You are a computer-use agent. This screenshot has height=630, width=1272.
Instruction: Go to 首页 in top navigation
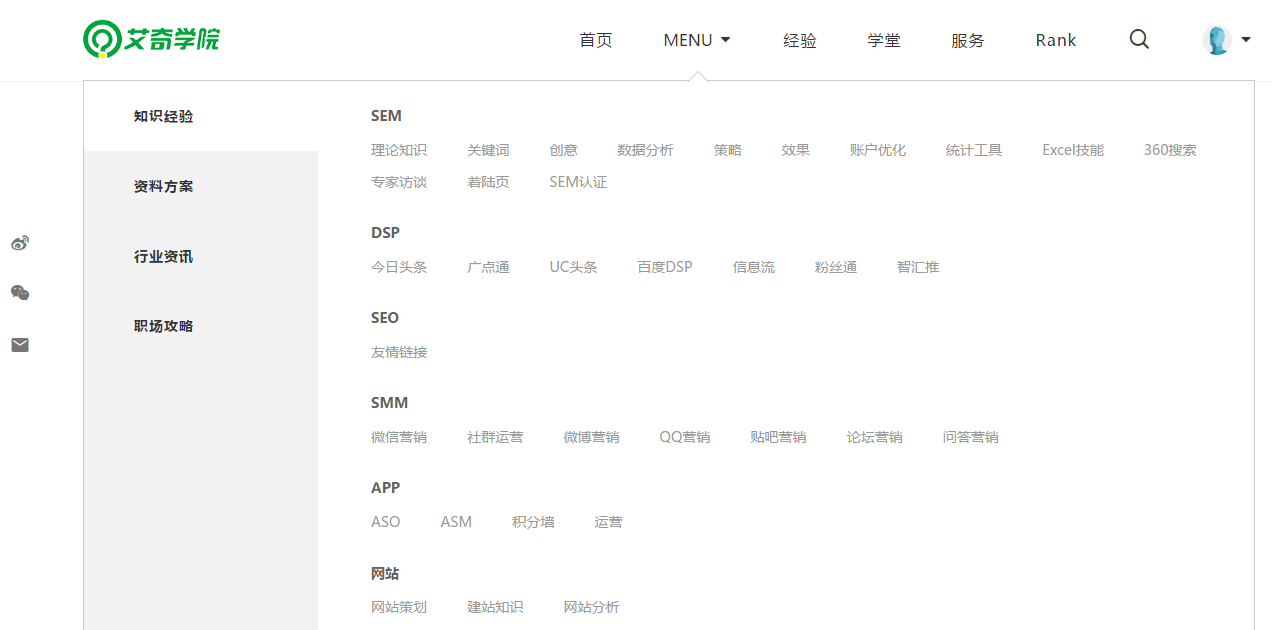(596, 40)
